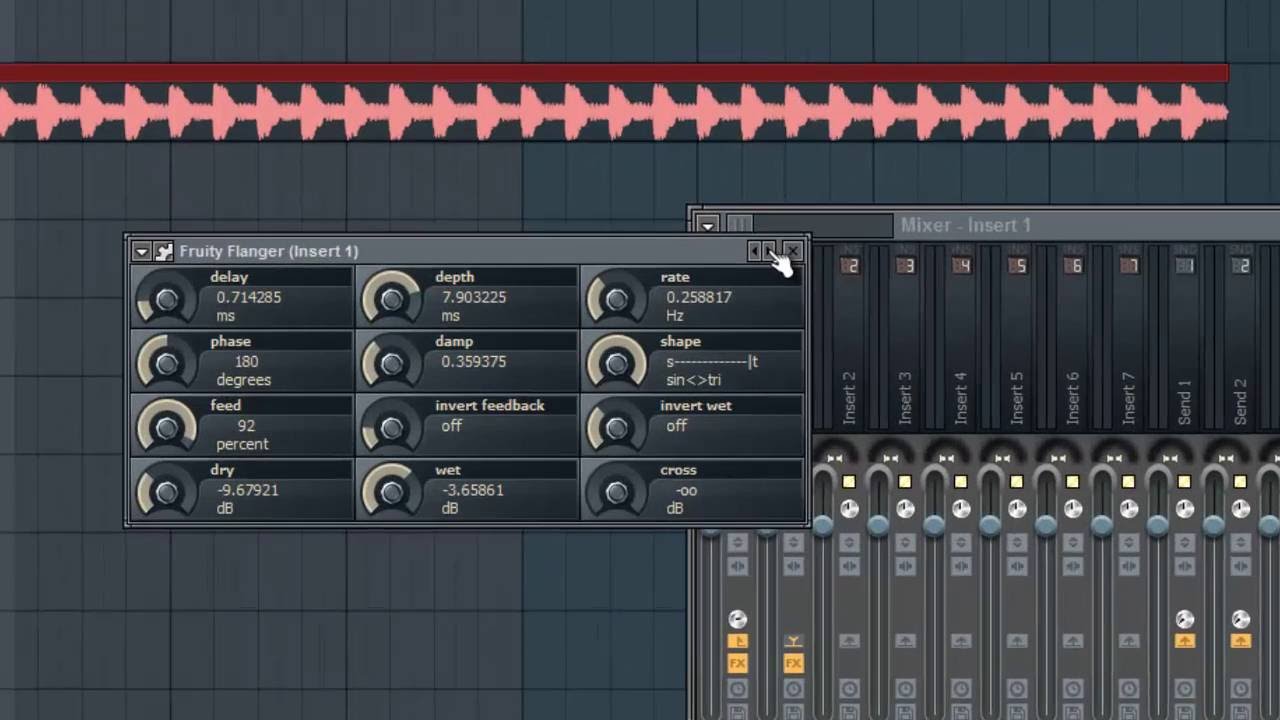Screen dimensions: 1280x720
Task: Open the Fruity Flanger options menu arrow
Action: (x=141, y=251)
